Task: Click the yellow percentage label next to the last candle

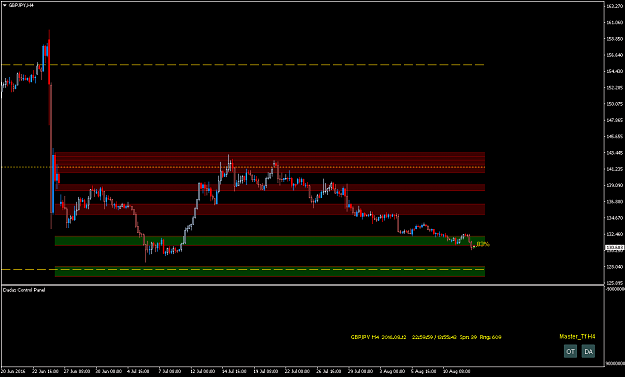Action: point(483,244)
